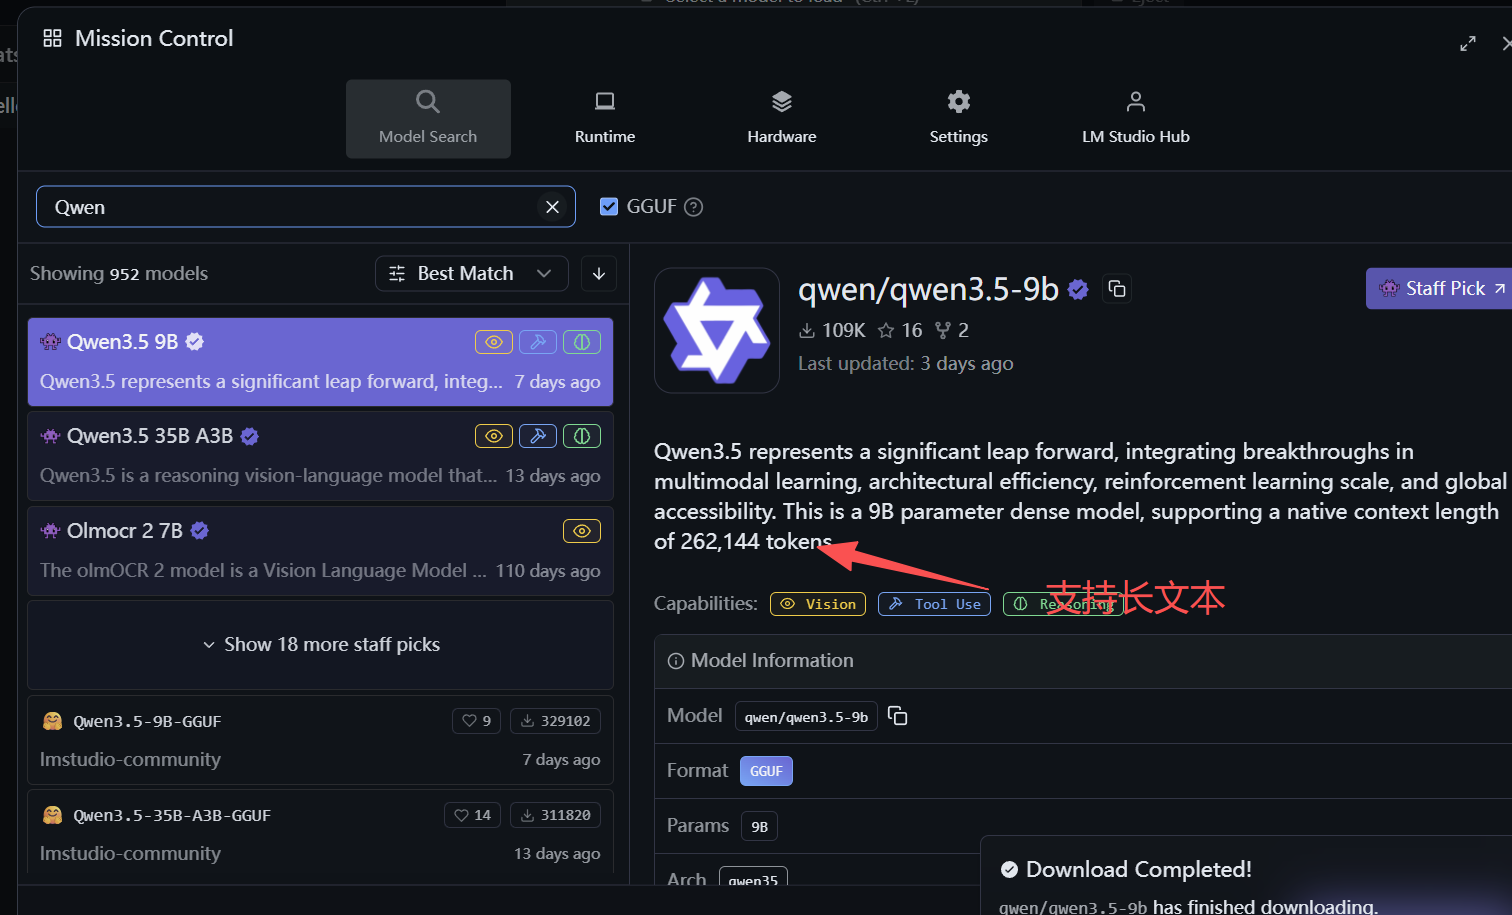Copy the model identifier qwen/qwen3.5-9b
Screen dimensions: 1512x915
[898, 716]
